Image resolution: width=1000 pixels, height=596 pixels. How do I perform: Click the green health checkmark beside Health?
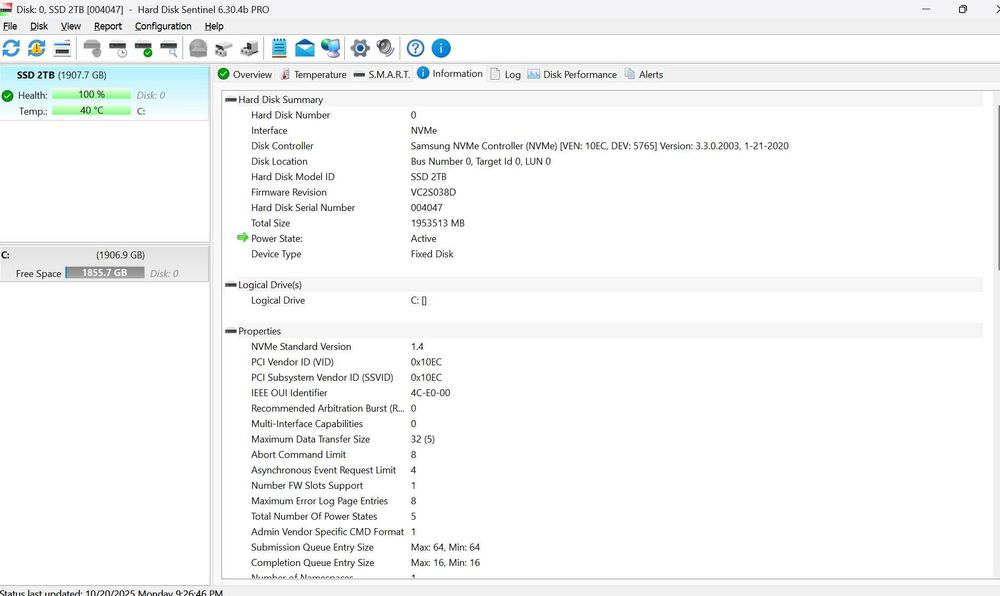click(x=8, y=96)
